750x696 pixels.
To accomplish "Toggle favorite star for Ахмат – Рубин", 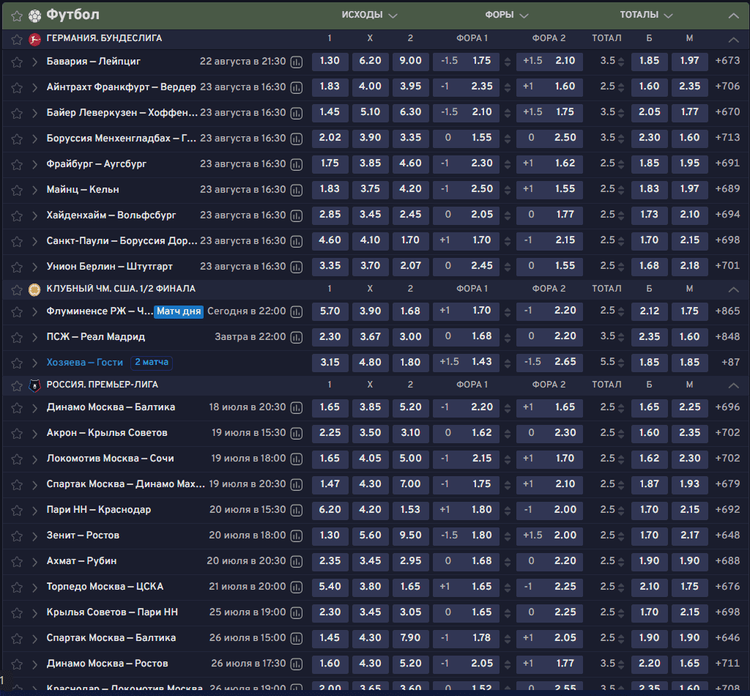I will (x=16, y=561).
